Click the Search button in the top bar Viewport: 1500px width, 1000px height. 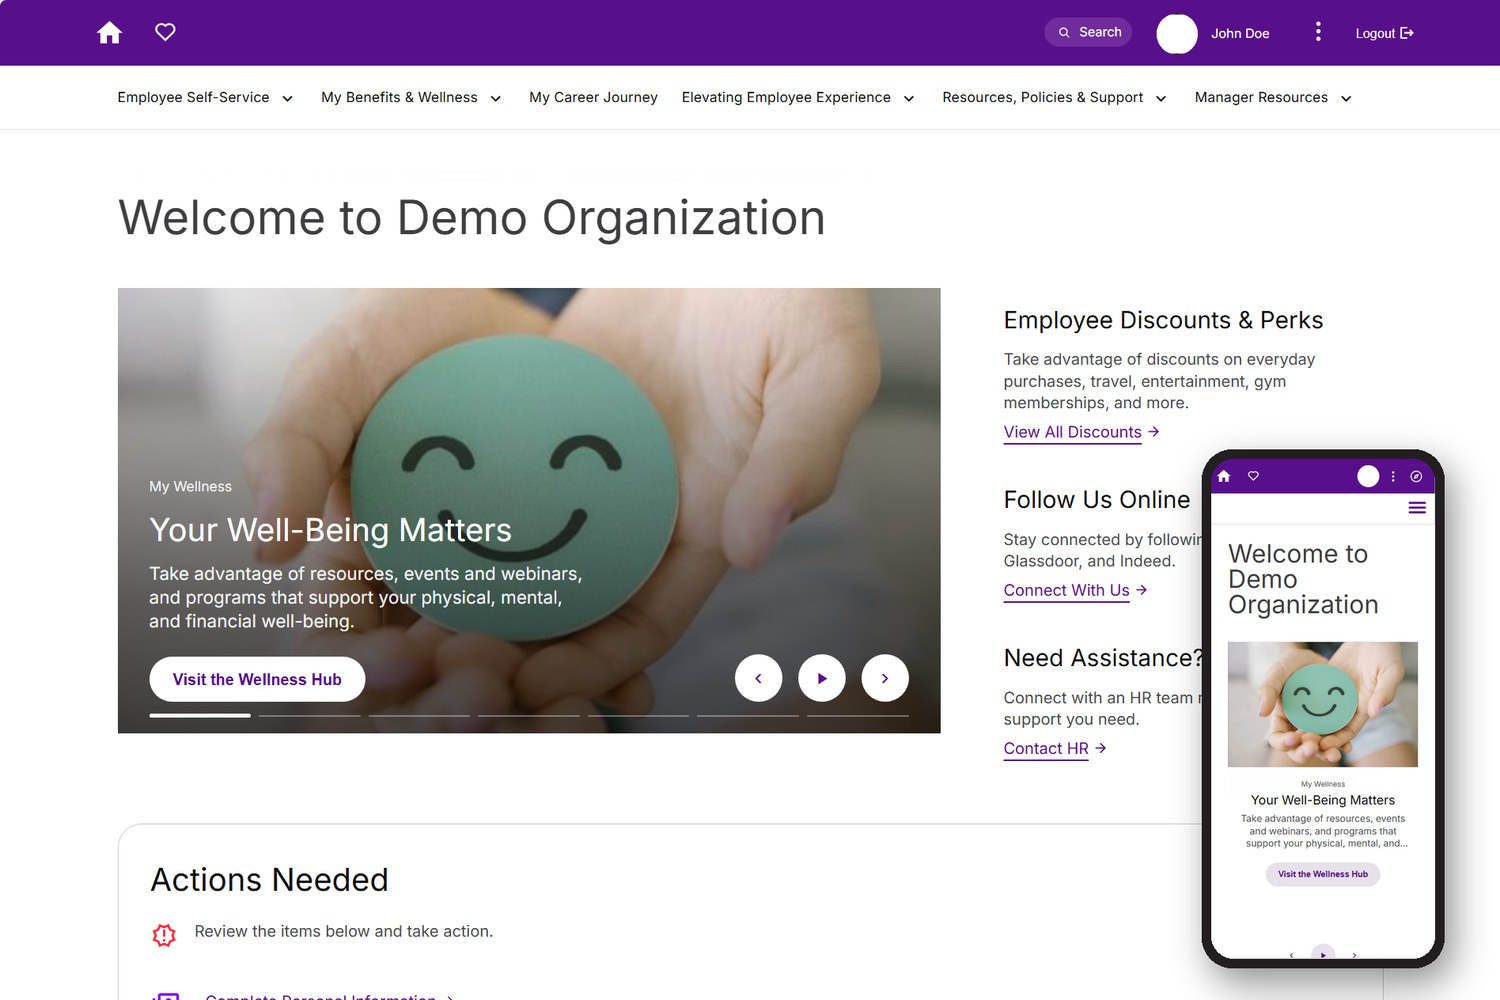tap(1088, 32)
